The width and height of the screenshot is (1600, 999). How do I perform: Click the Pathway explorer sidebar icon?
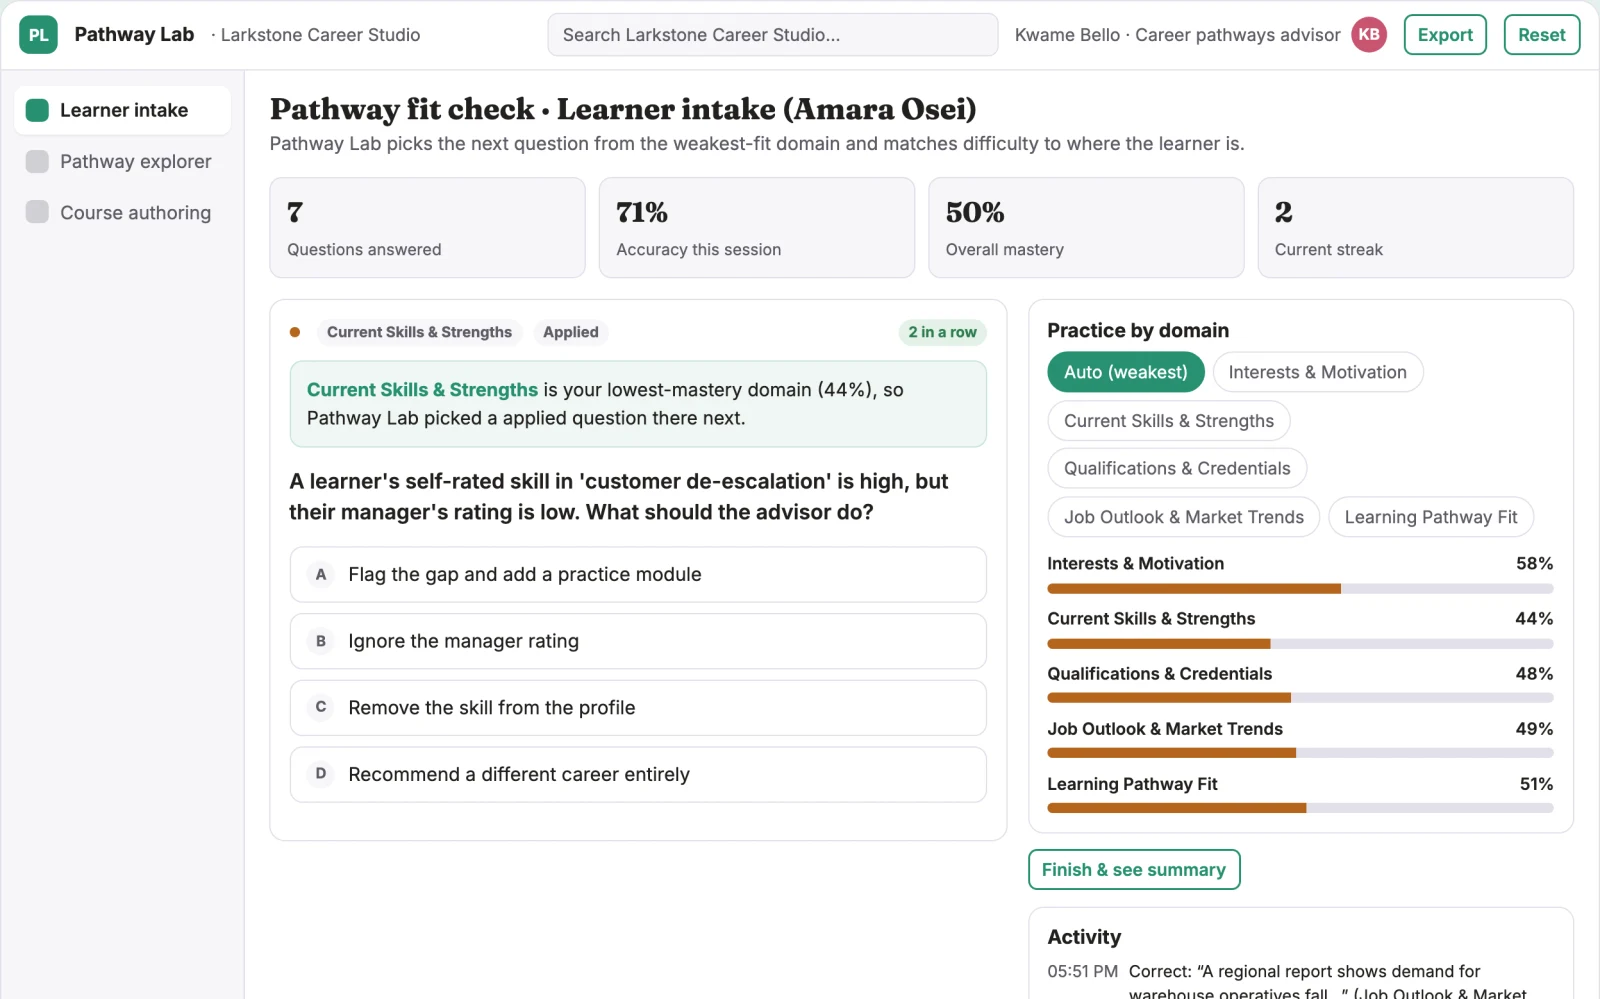tap(37, 161)
